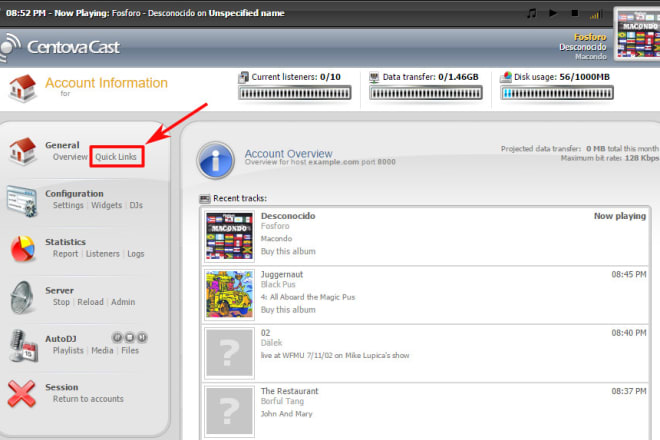Click the Borful Tang artist name
The height and width of the screenshot is (440, 660).
(x=282, y=401)
